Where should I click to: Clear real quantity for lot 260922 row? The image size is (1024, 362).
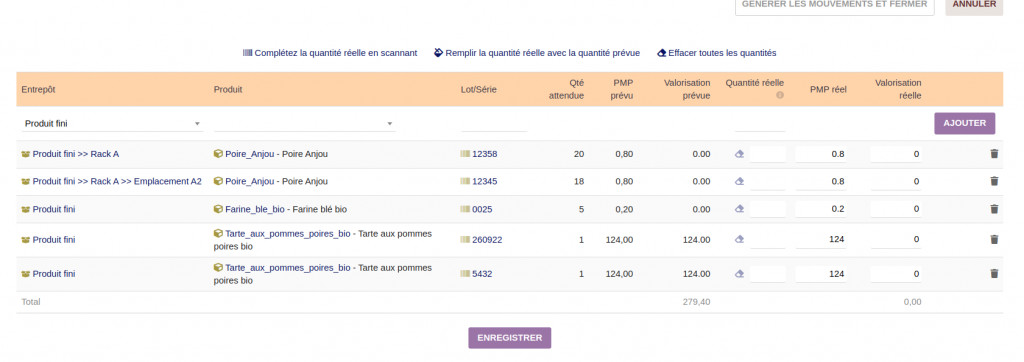pos(739,240)
